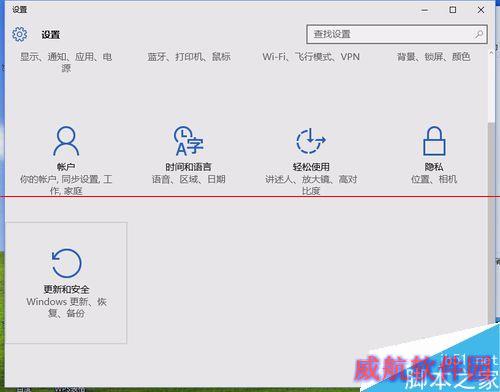Maximize the 设置 window
Screen dimensions: 500x392
click(453, 10)
